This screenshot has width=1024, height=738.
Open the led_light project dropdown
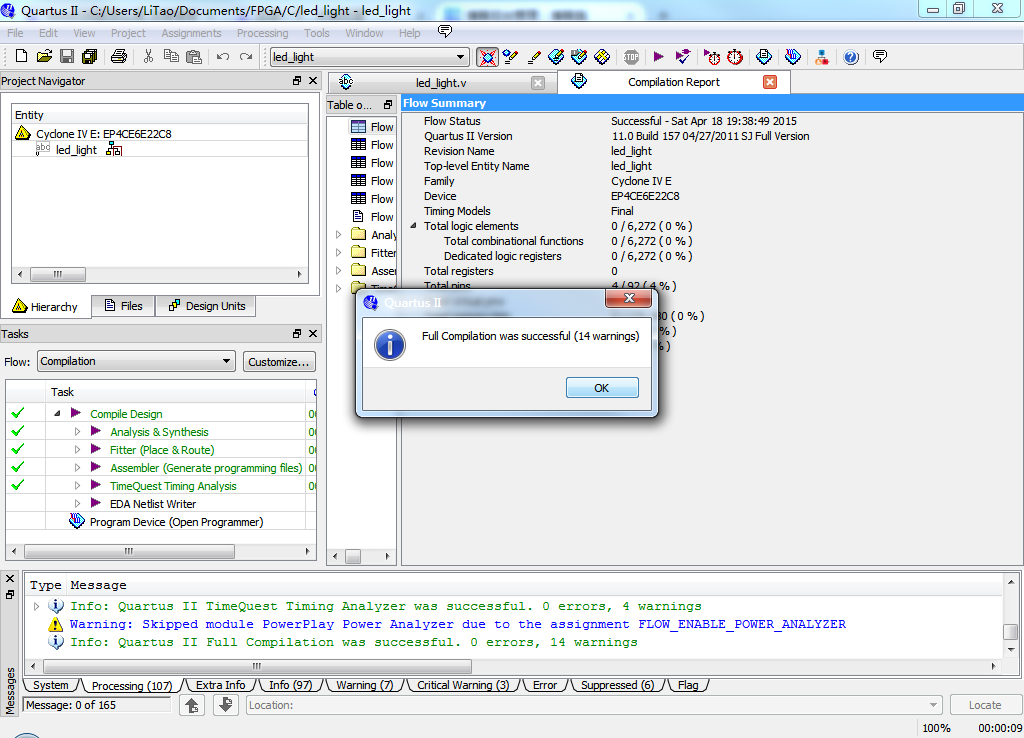click(460, 57)
